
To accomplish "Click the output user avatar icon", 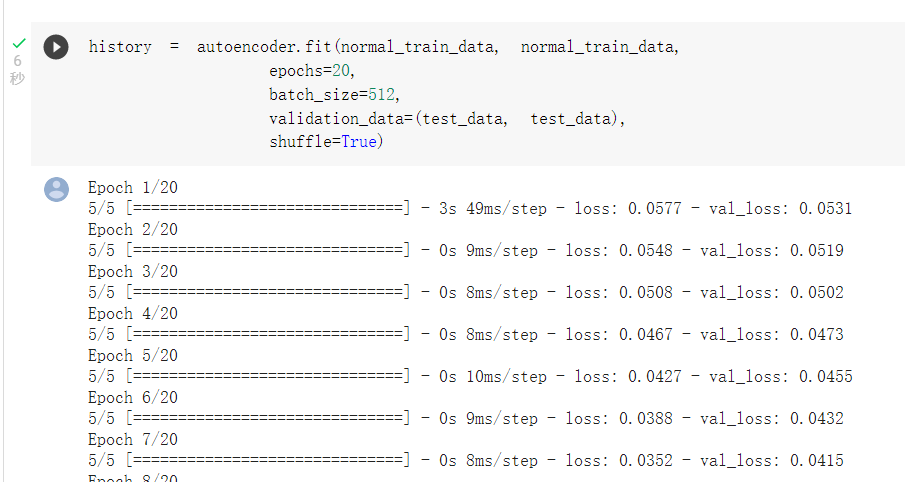I will point(57,189).
